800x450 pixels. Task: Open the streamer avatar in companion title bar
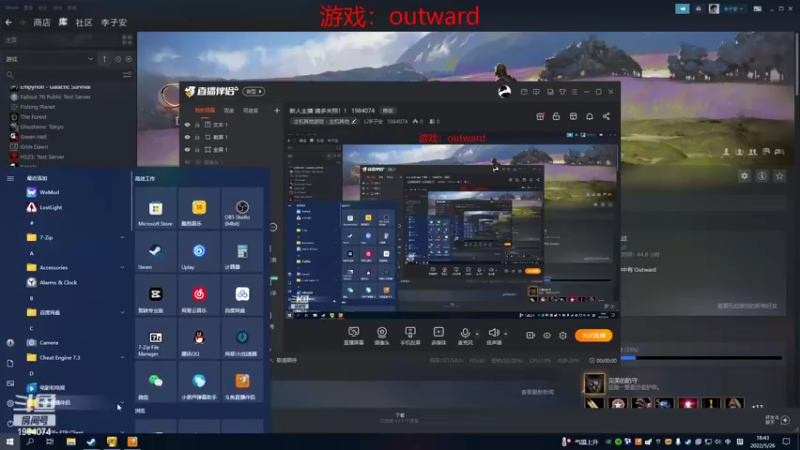pyautogui.click(x=504, y=92)
